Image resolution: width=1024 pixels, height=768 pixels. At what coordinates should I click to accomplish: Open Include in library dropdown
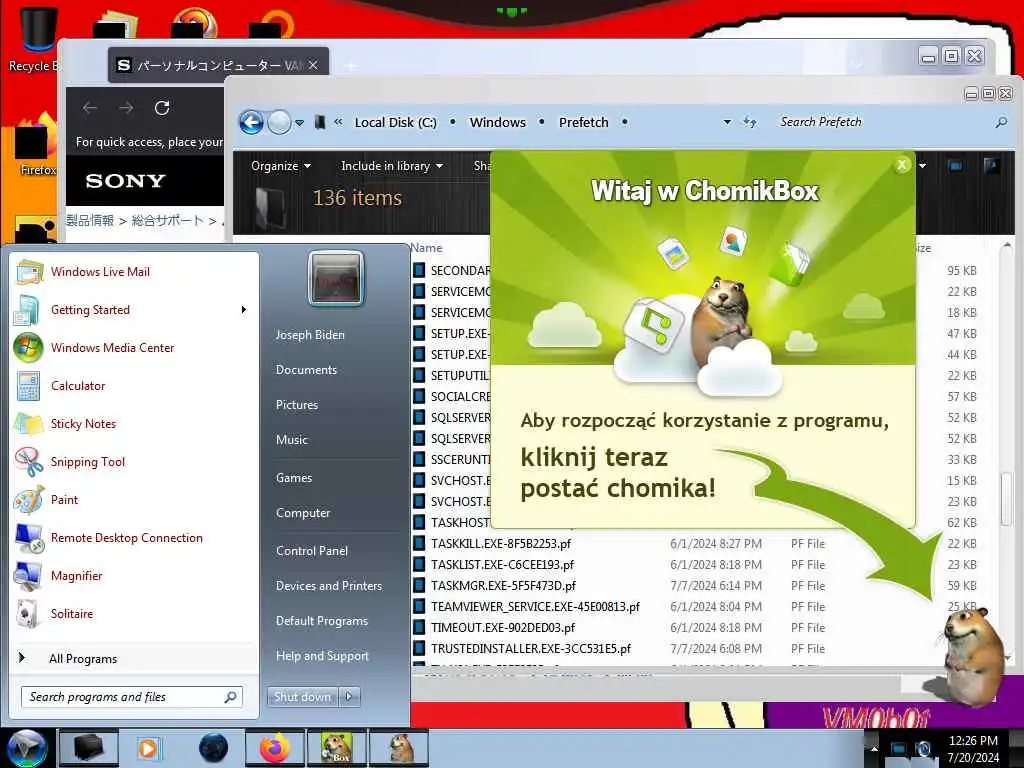coord(391,166)
